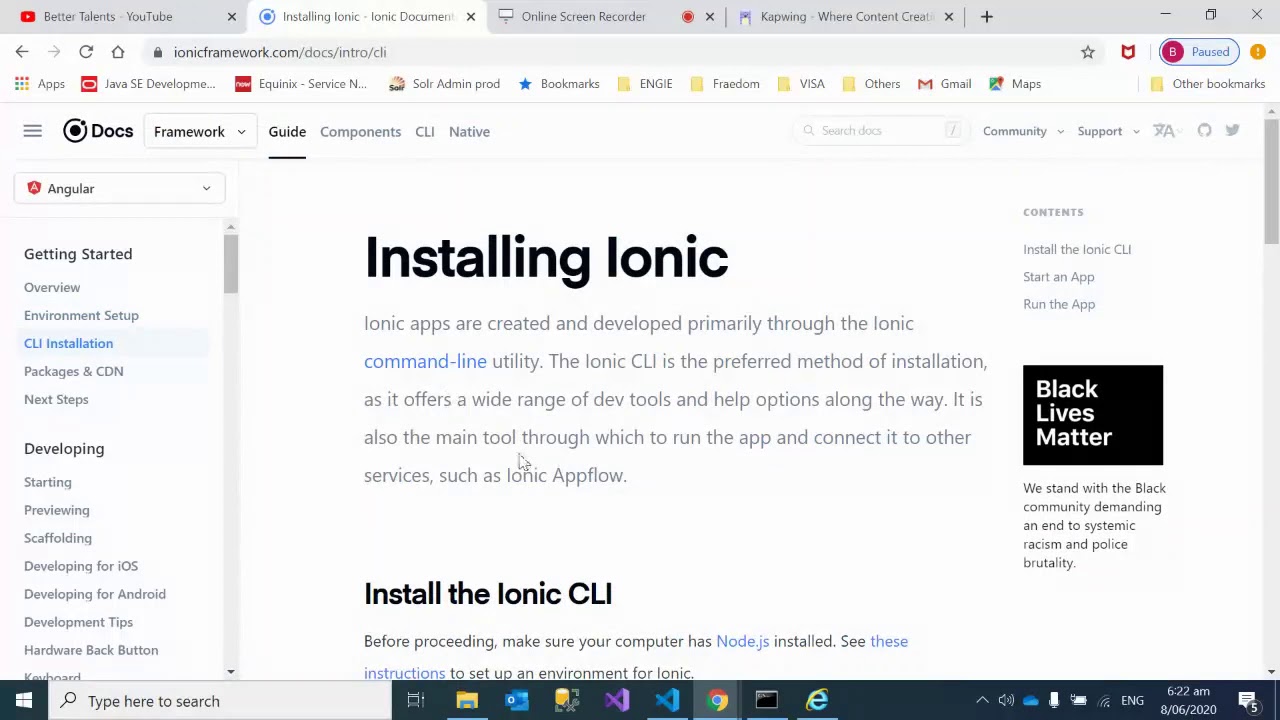
Task: Open Environment Setup sidebar link
Action: [x=81, y=315]
